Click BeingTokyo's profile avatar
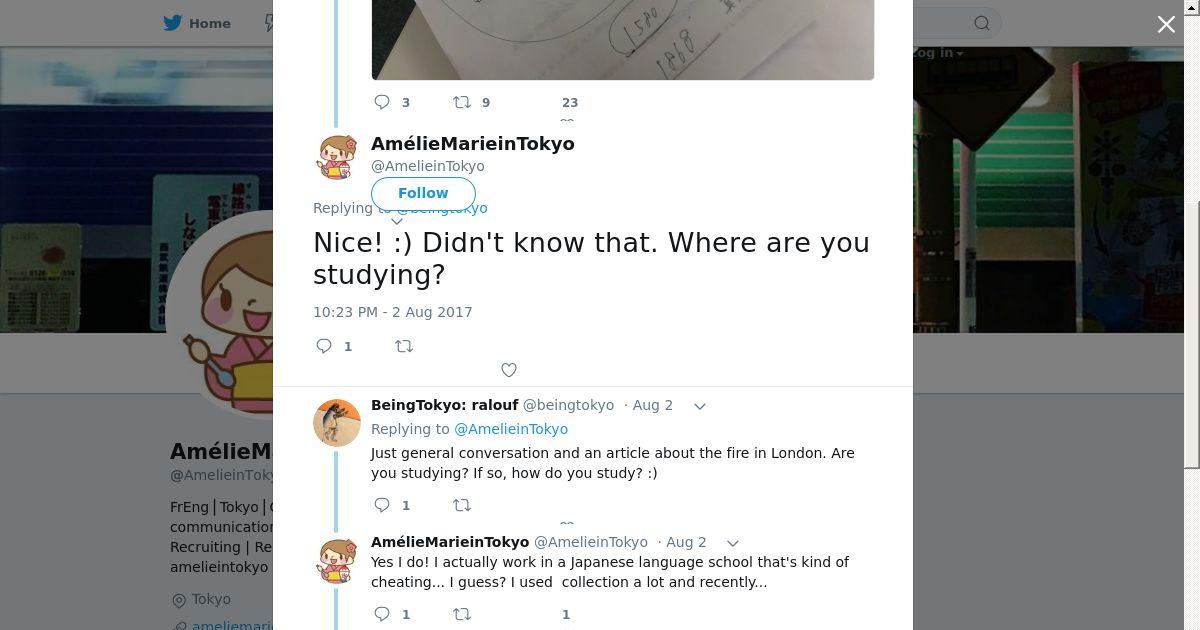Screen dimensions: 1200x630 pyautogui.click(x=337, y=422)
